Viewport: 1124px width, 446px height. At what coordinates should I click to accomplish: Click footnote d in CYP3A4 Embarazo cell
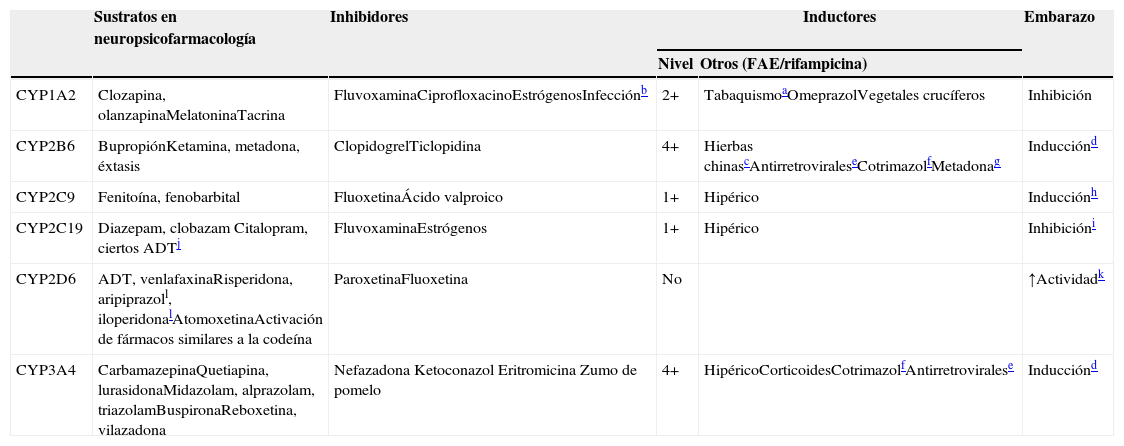tap(1095, 365)
